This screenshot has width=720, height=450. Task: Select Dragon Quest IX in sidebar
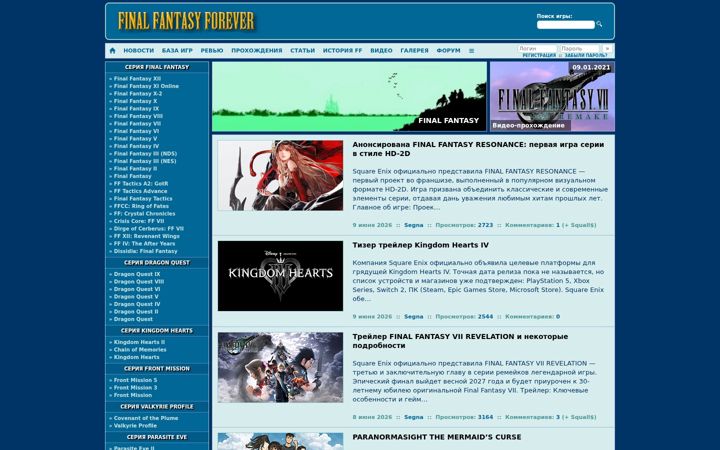point(137,274)
